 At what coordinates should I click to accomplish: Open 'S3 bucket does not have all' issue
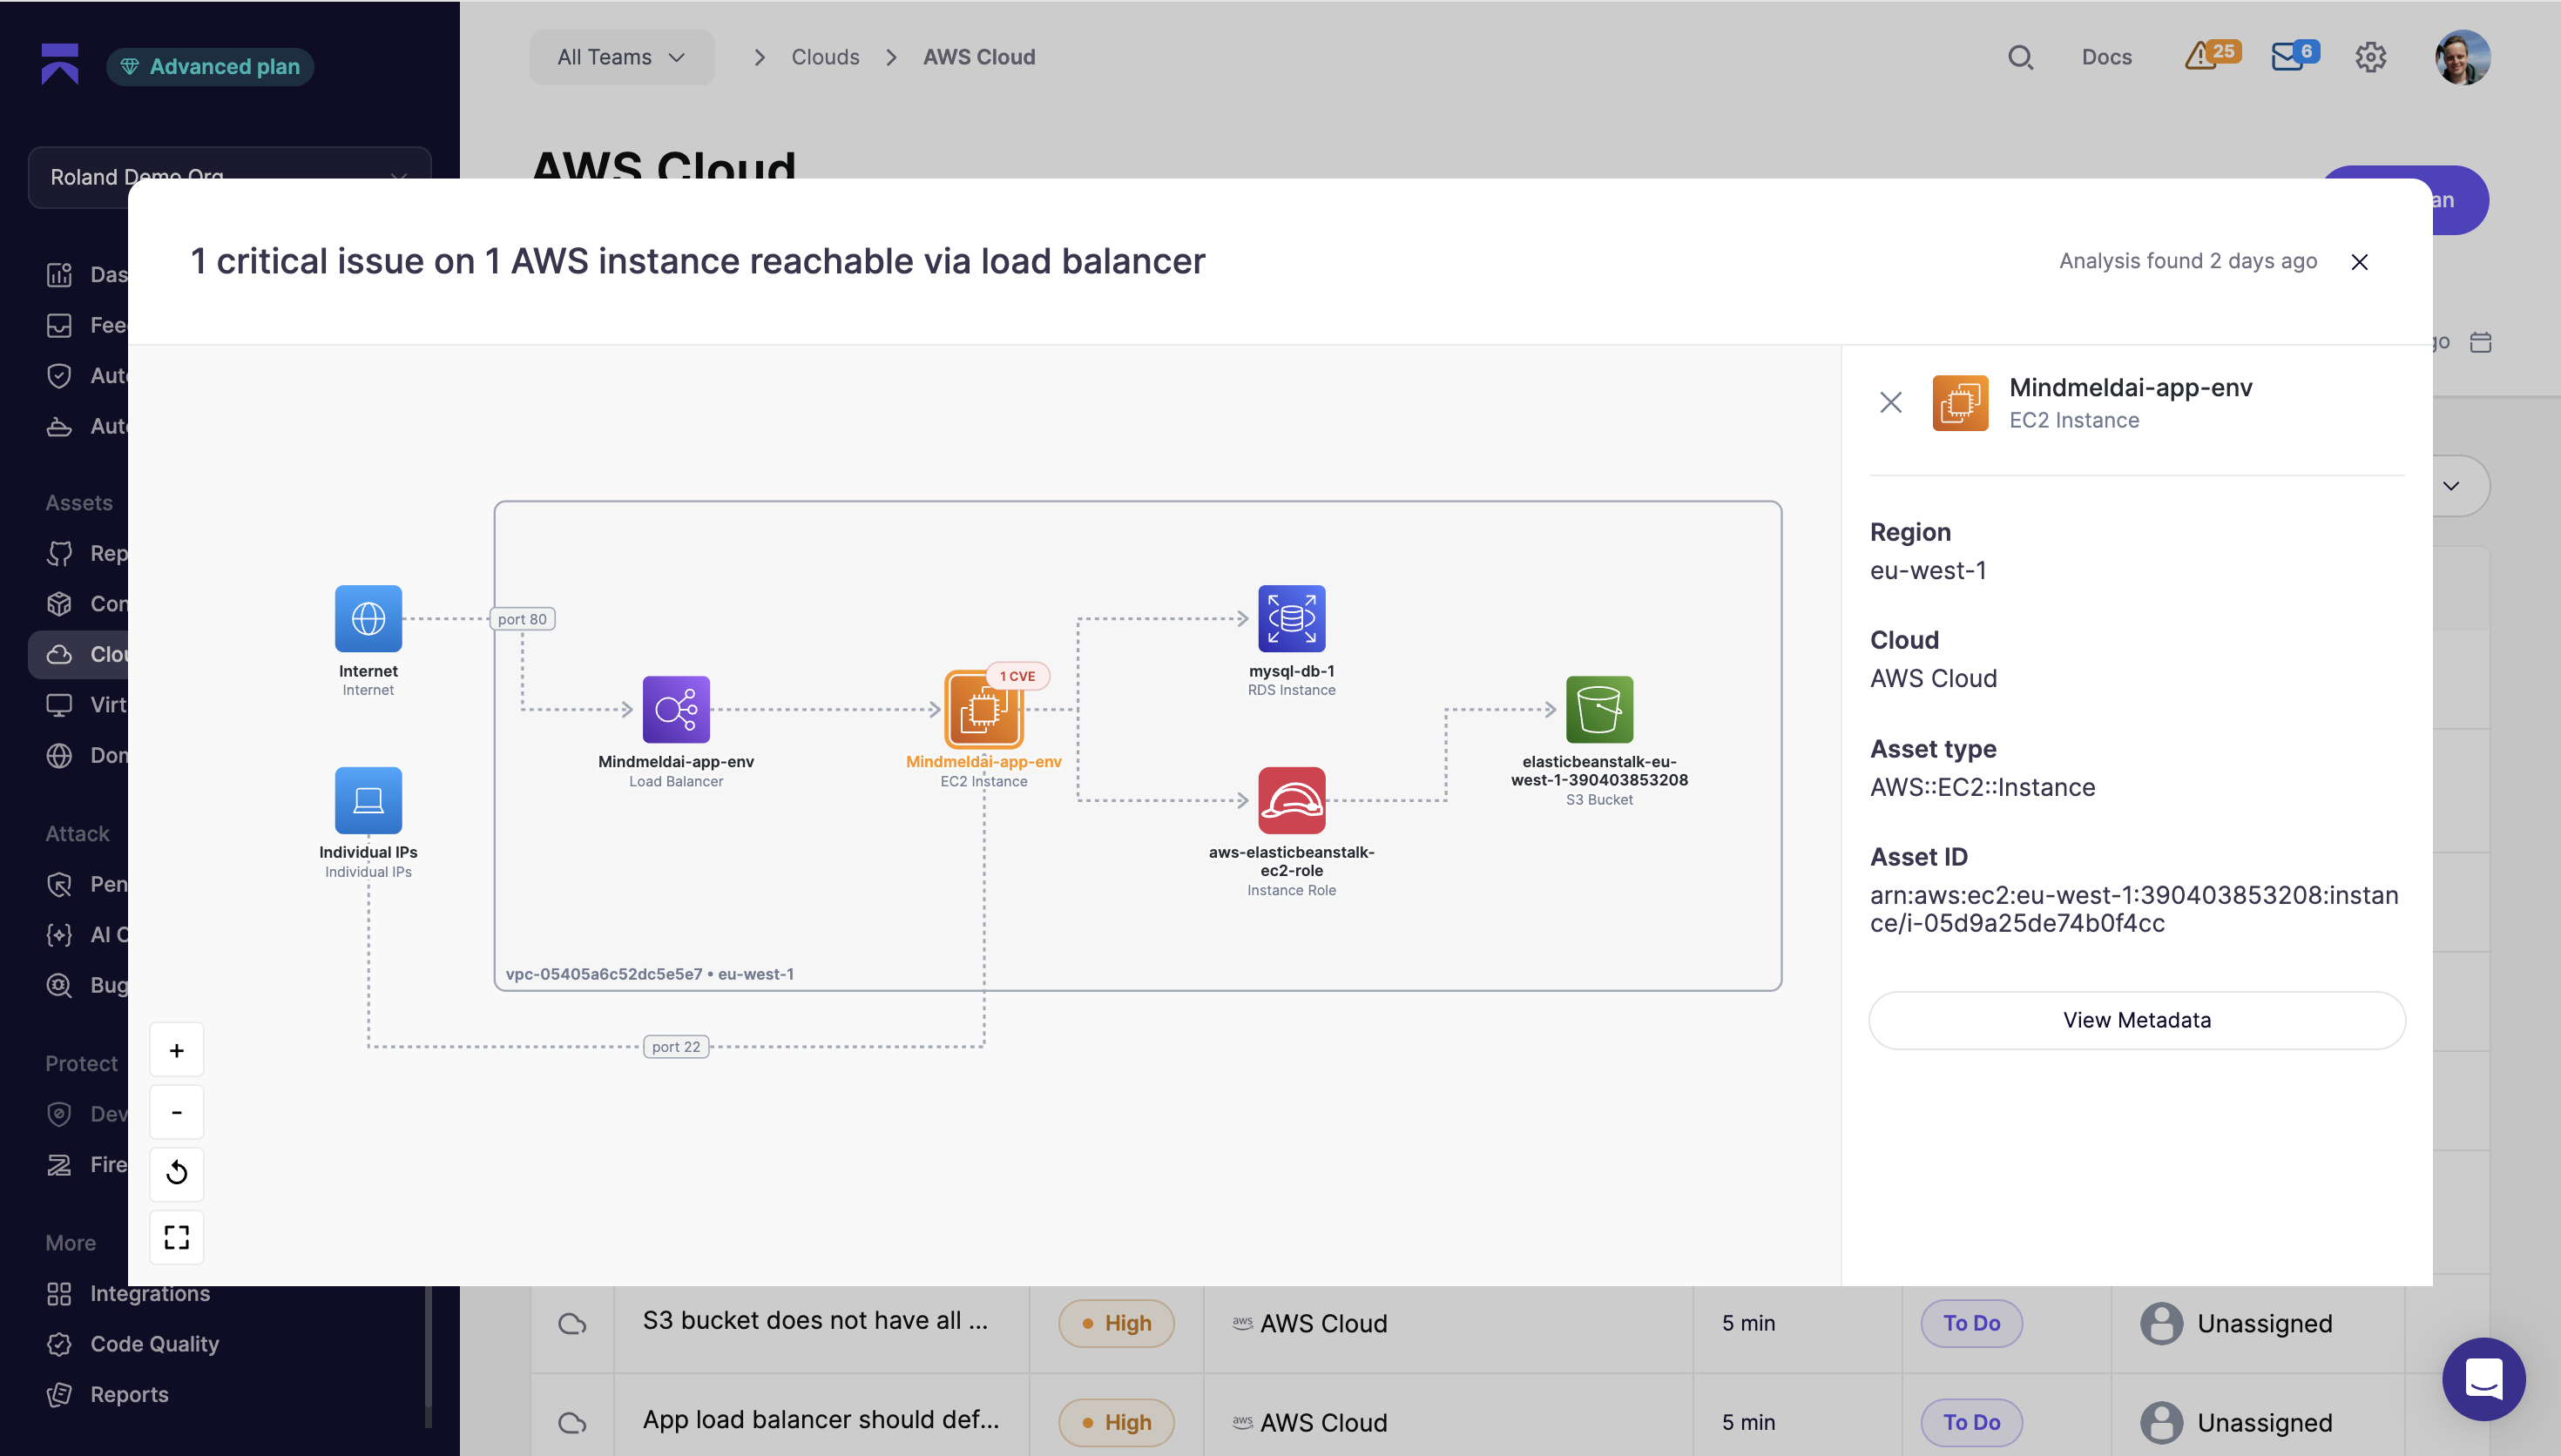click(x=815, y=1320)
